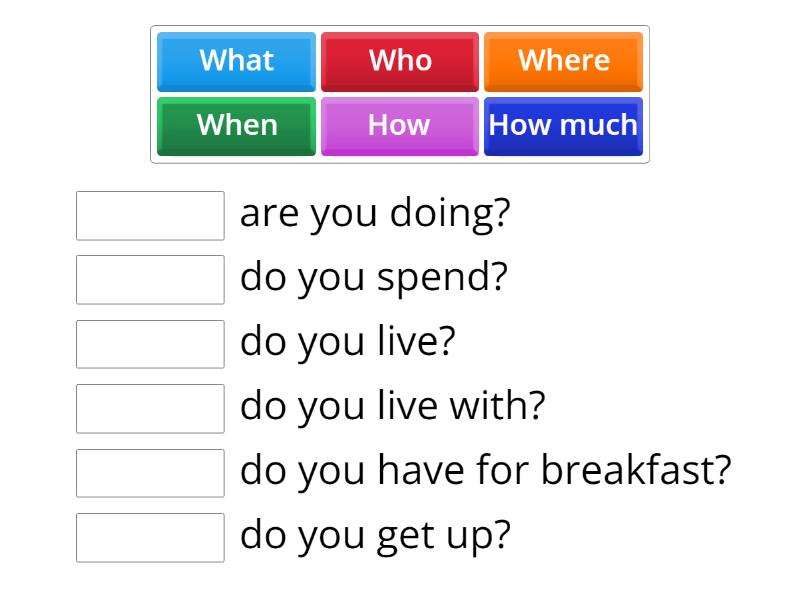The image size is (800, 600).
Task: Select the dark blue 'How much' tile
Action: [x=563, y=125]
